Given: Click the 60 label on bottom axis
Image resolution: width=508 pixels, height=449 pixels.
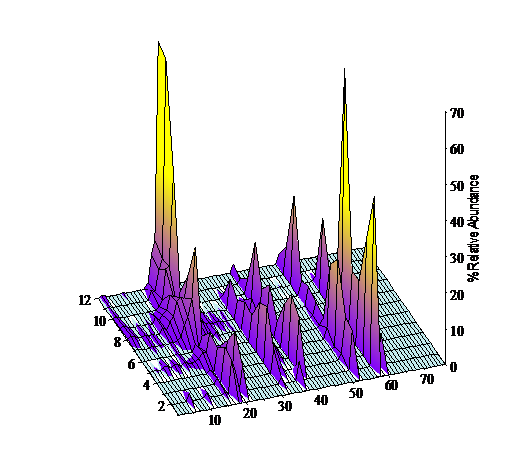Looking at the screenshot, I should click(391, 385).
